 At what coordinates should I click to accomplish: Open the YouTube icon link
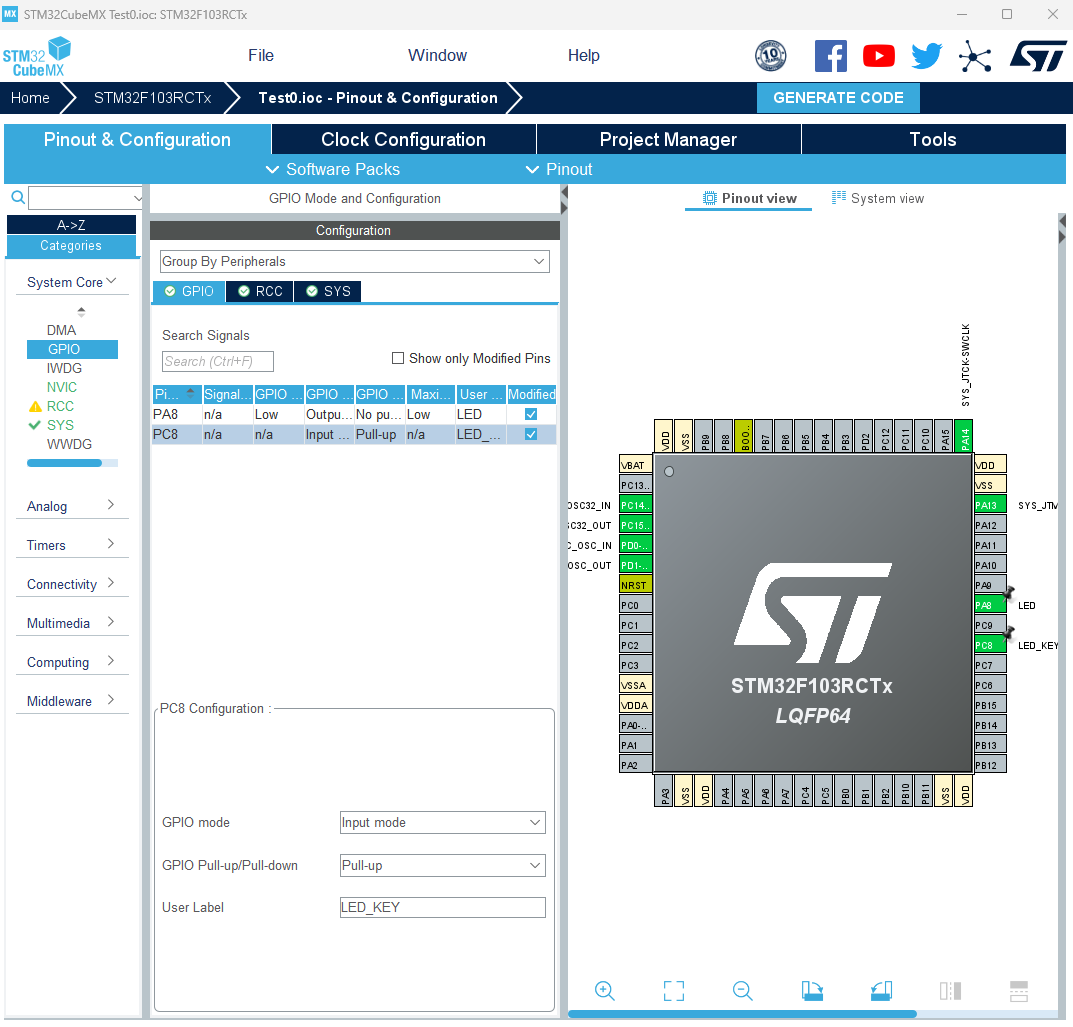[879, 55]
